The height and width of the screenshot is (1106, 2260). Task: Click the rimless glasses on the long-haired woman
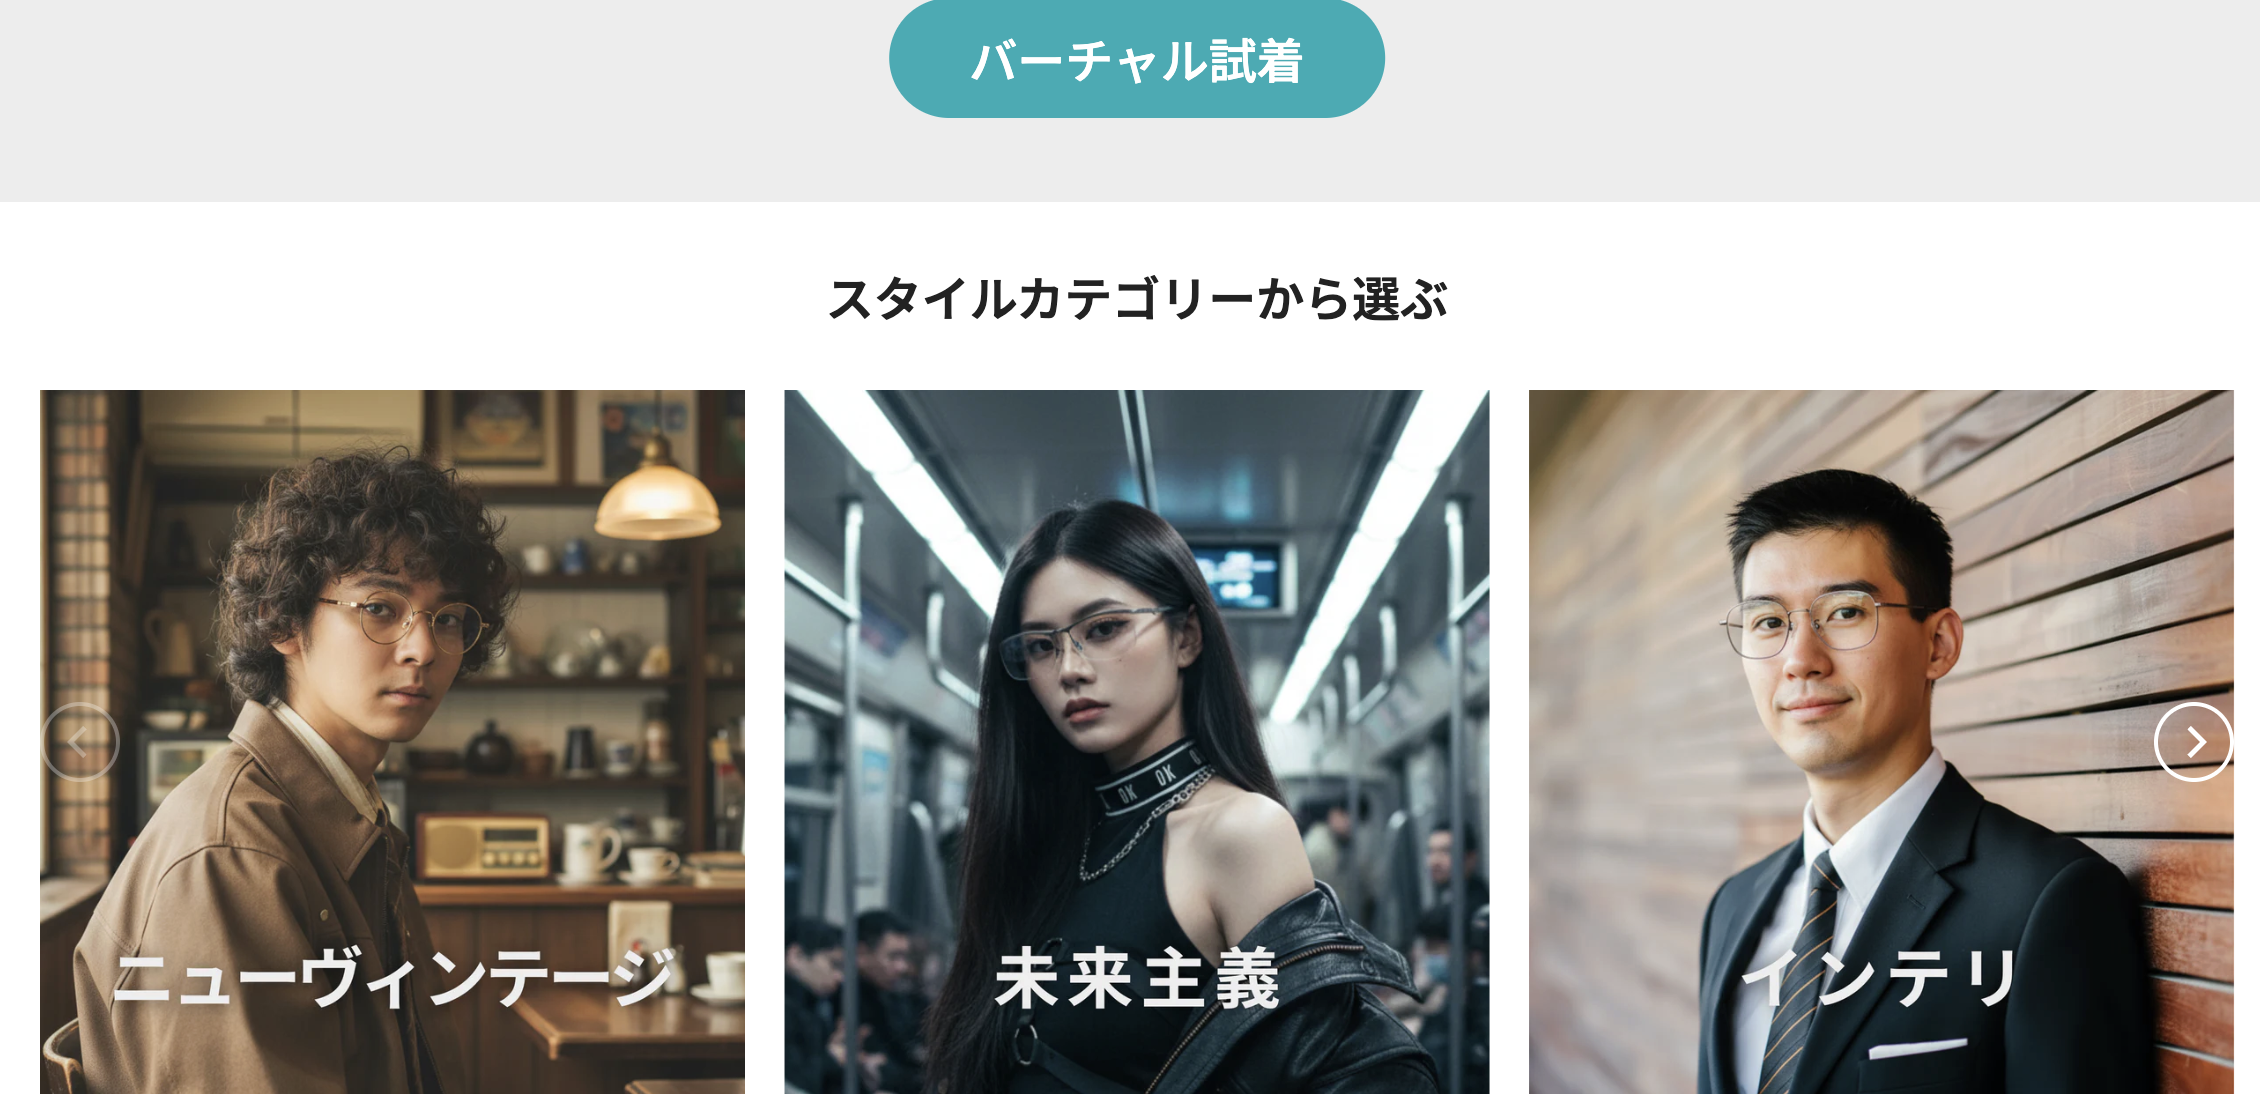click(1085, 640)
